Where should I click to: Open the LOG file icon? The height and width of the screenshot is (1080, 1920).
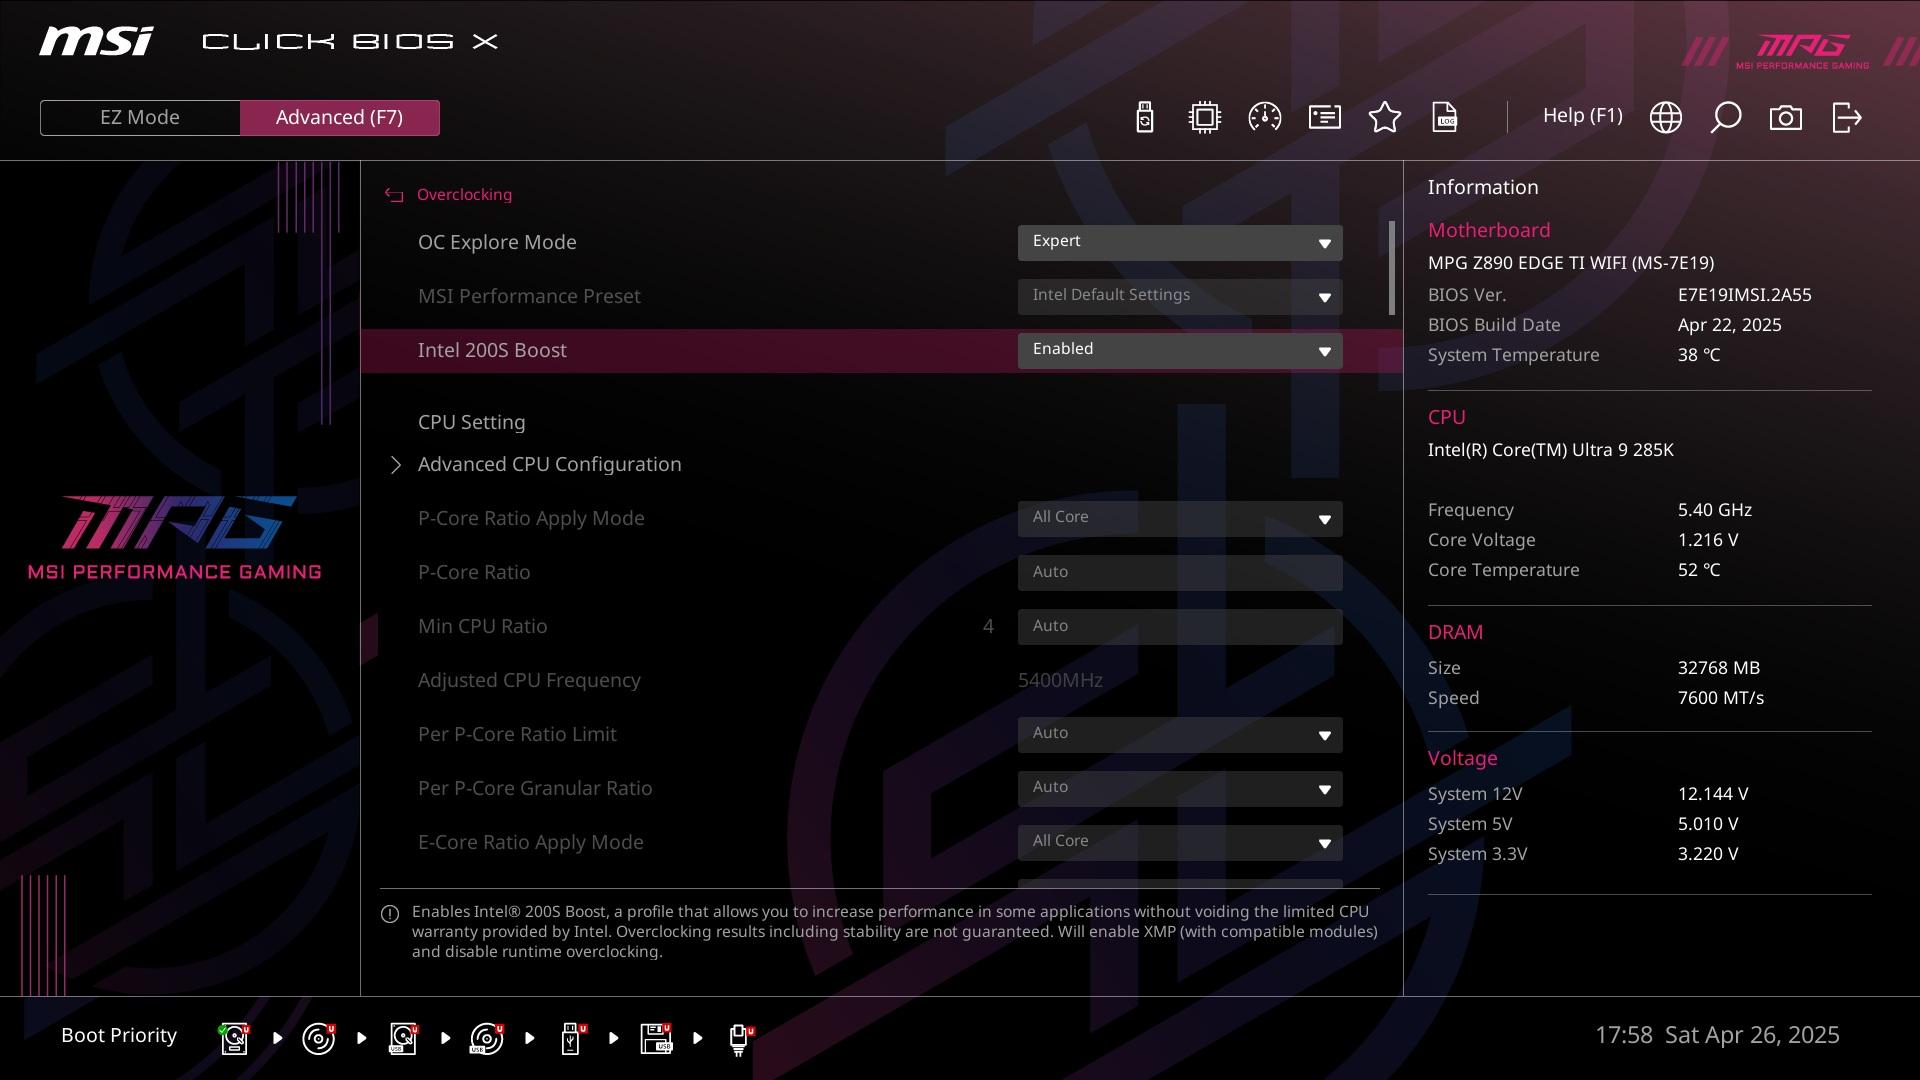pos(1445,117)
